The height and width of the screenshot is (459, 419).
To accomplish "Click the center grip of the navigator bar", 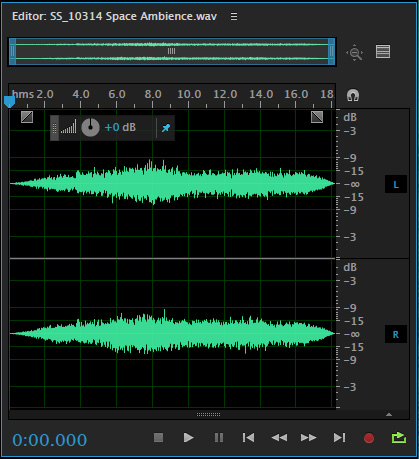I will tap(171, 51).
